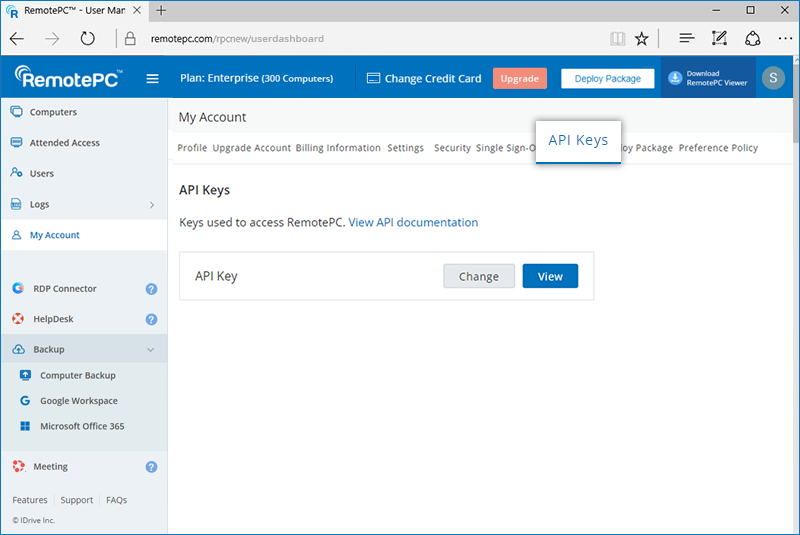Click the View button for API Key
The image size is (800, 535).
[x=550, y=277]
